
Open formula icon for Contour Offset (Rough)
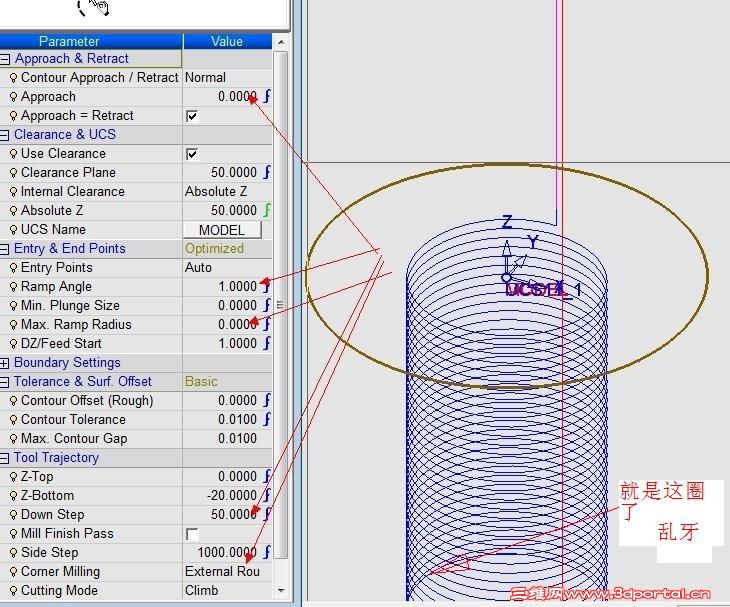tap(267, 400)
